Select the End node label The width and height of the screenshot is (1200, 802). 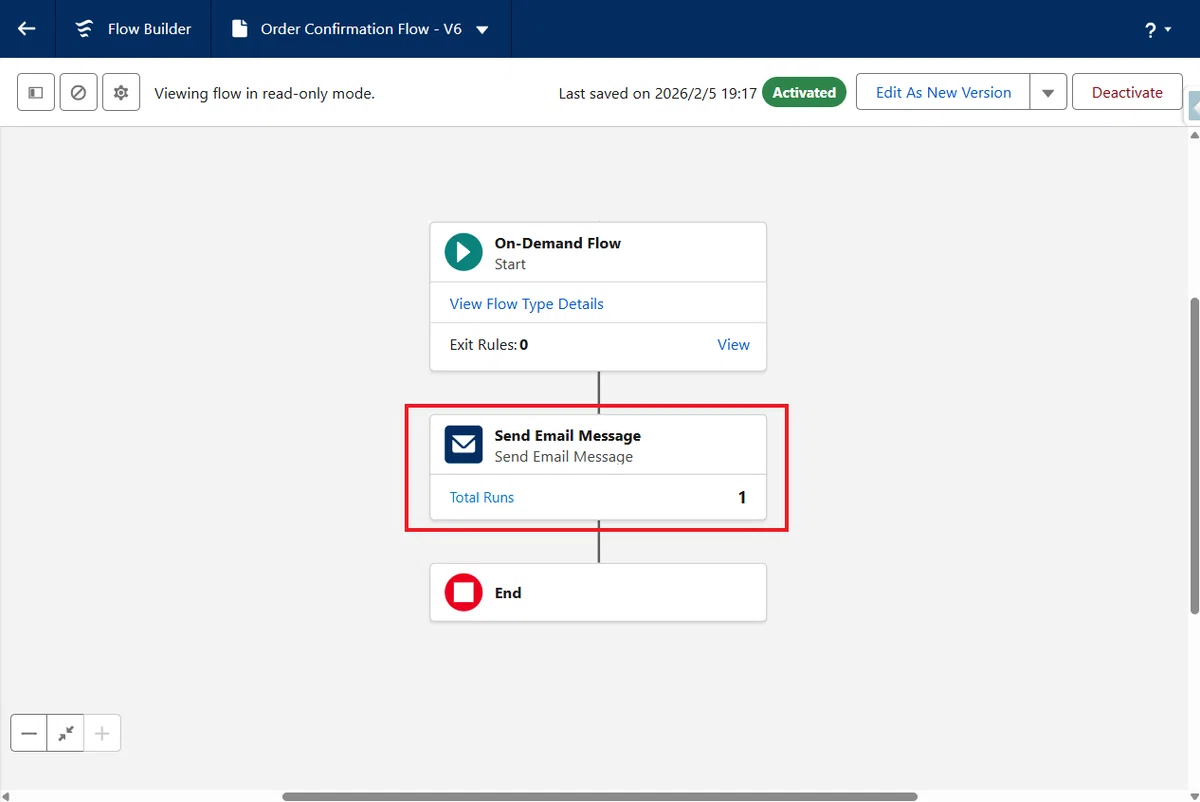tap(508, 593)
